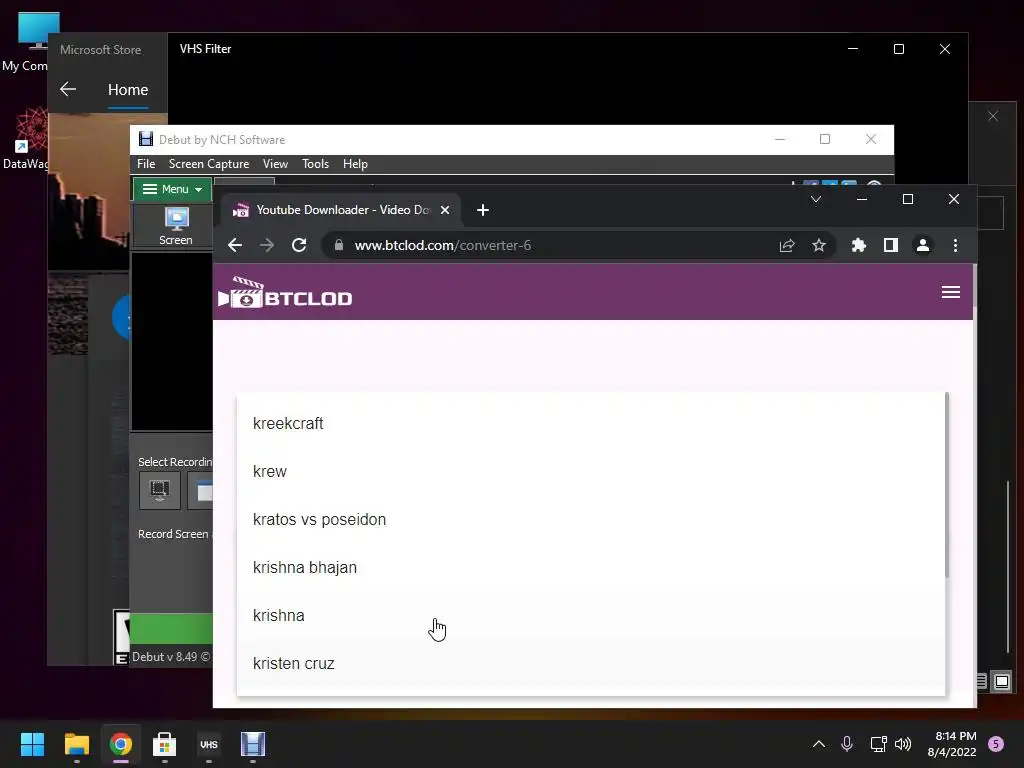Click the suggestion list scrollbar
This screenshot has height=768, width=1024.
point(946,485)
